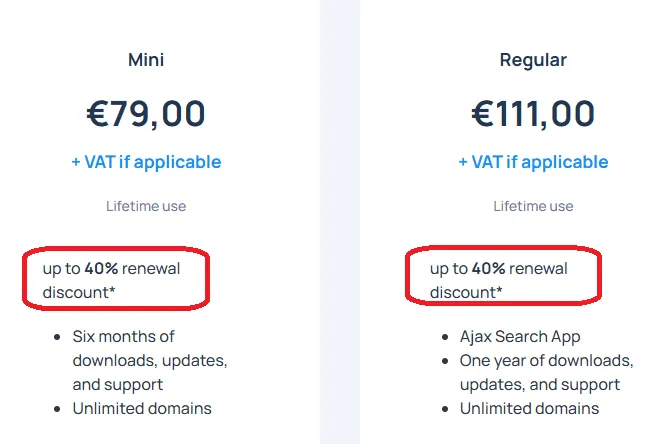Click the asterisk after Regular's discount
The height and width of the screenshot is (444, 661).
500,290
